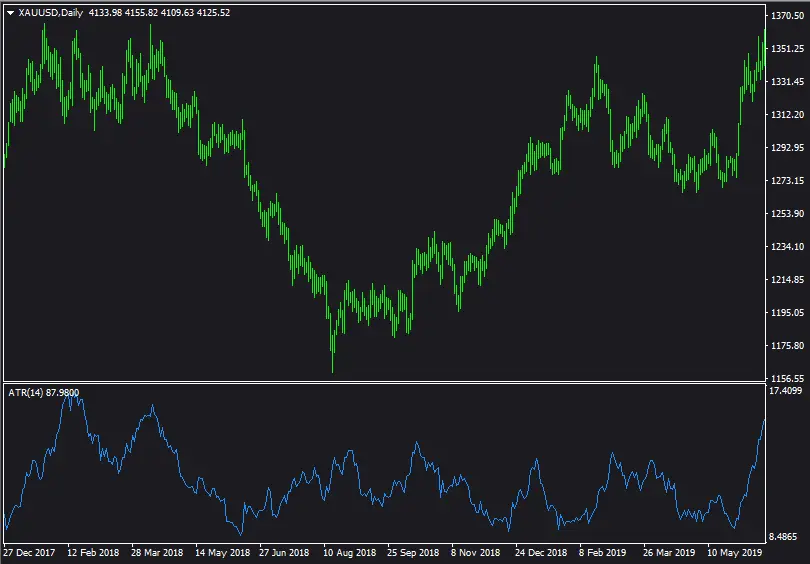
Task: Click price level 1195.05 on the scale
Action: pyautogui.click(x=787, y=313)
